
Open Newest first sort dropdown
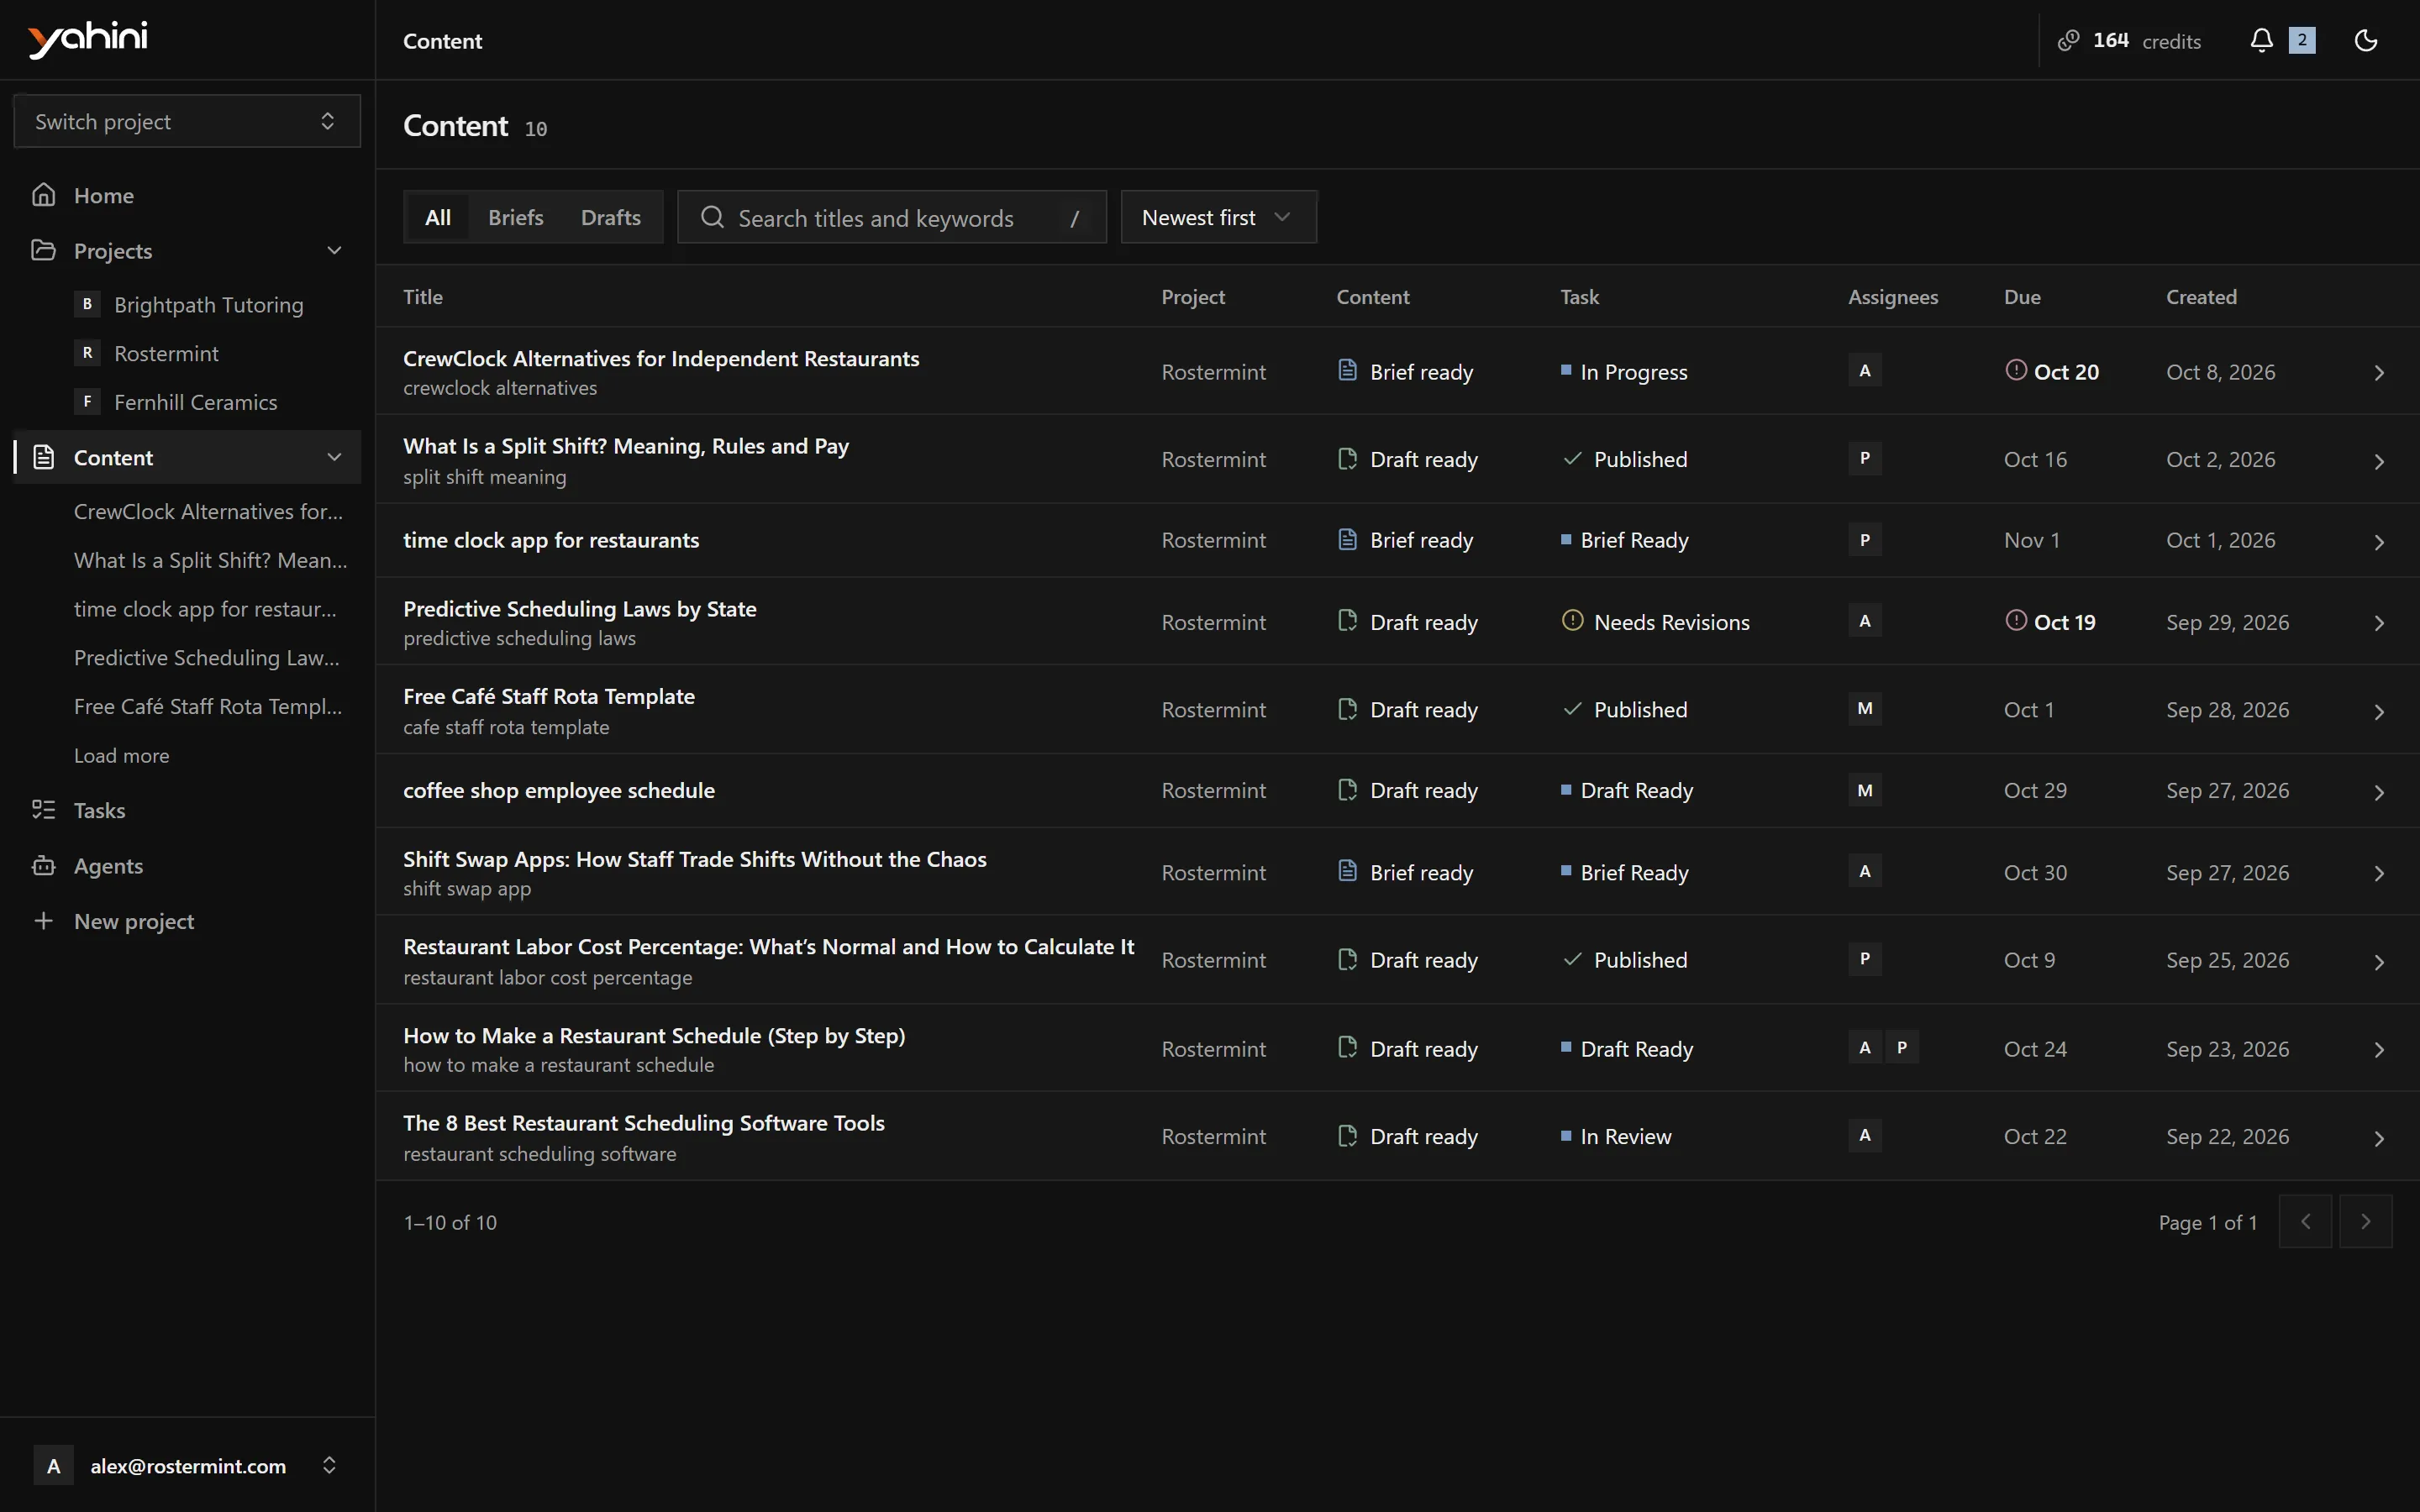(x=1218, y=217)
